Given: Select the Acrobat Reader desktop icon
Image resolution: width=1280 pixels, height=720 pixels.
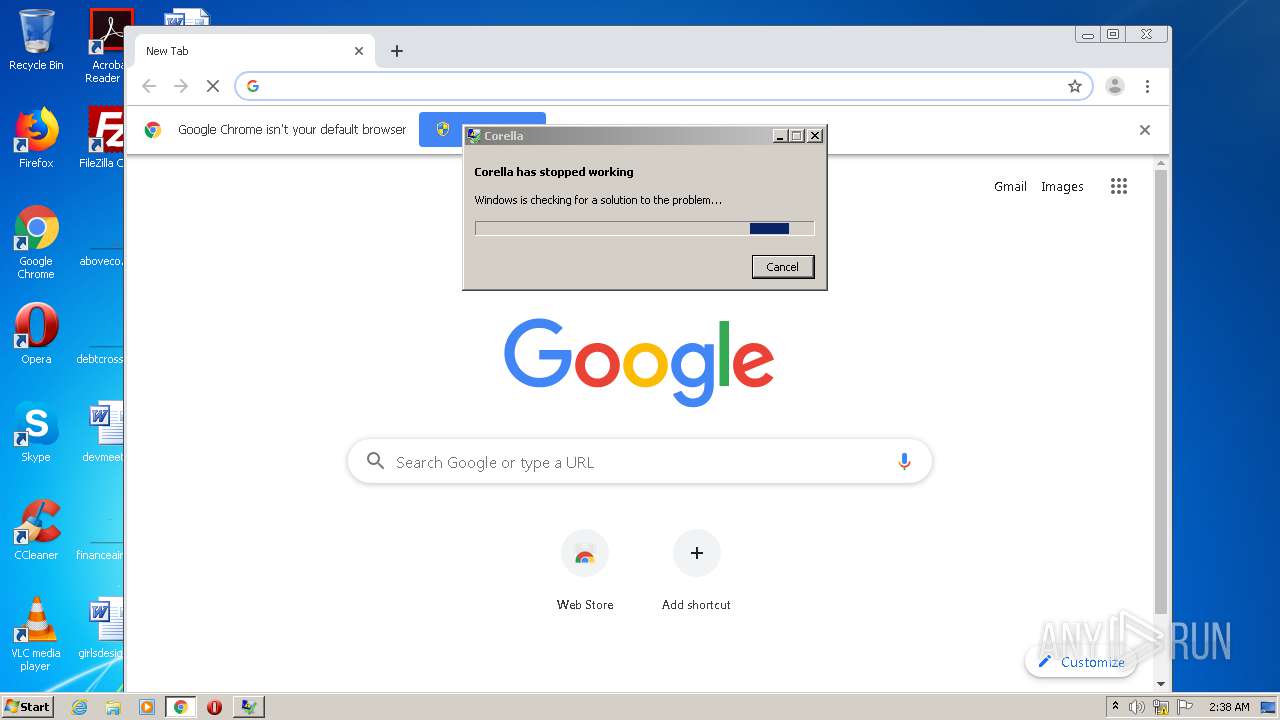Looking at the screenshot, I should pyautogui.click(x=105, y=46).
